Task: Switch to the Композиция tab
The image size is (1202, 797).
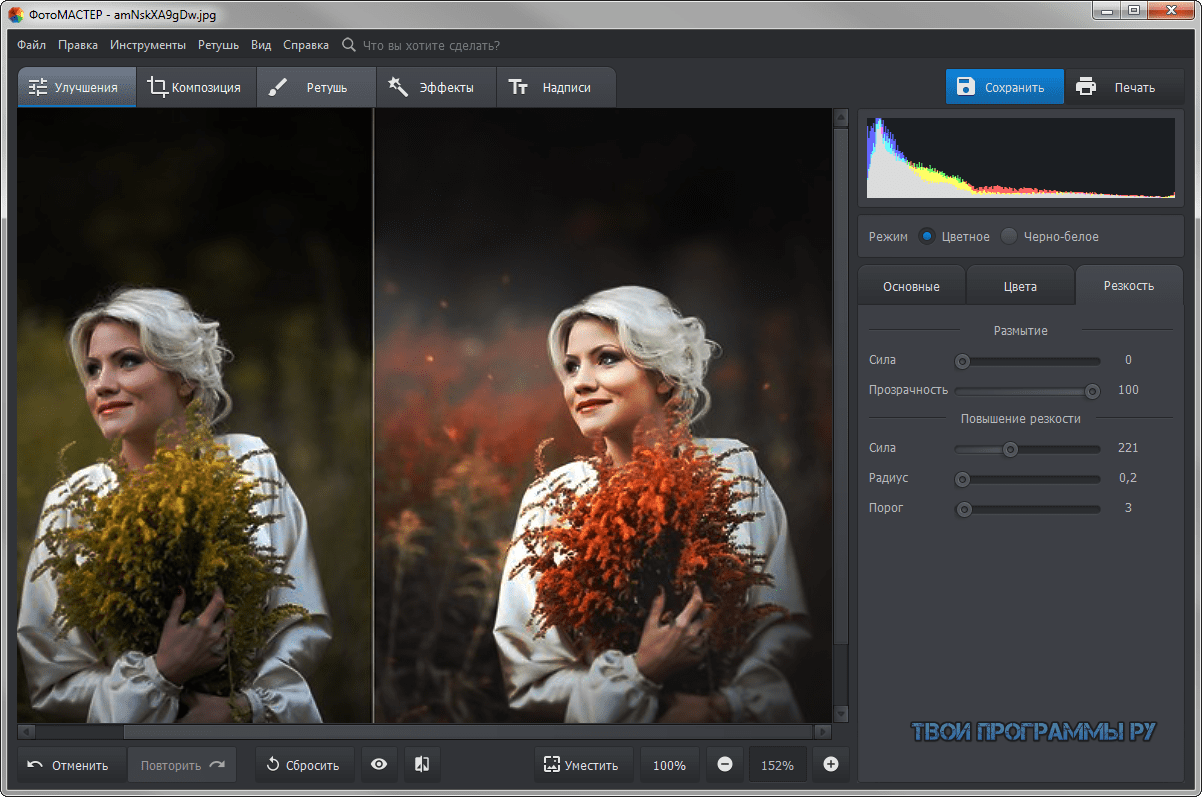Action: [196, 87]
